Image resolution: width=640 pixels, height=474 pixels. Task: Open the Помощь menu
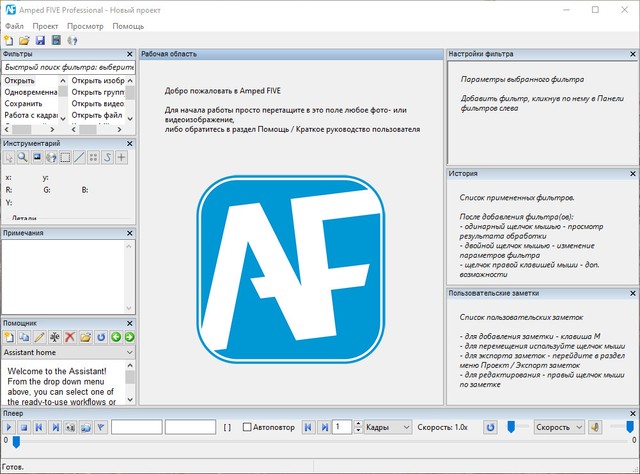click(x=127, y=23)
